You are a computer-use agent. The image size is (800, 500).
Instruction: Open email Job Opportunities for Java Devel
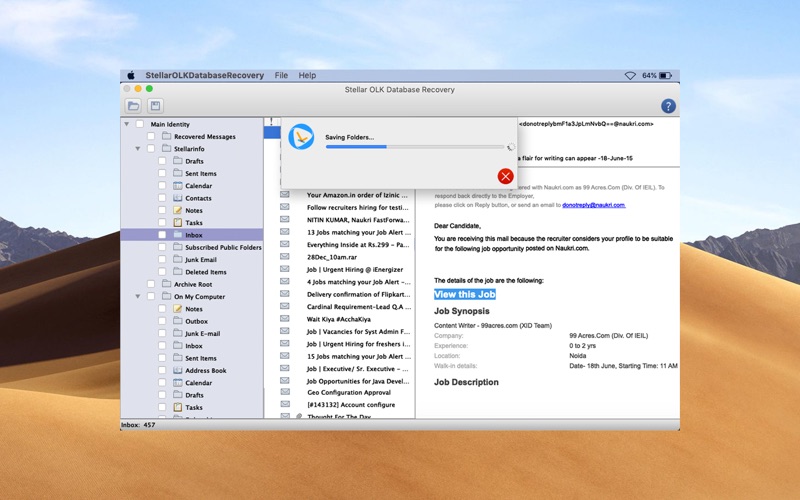point(358,381)
